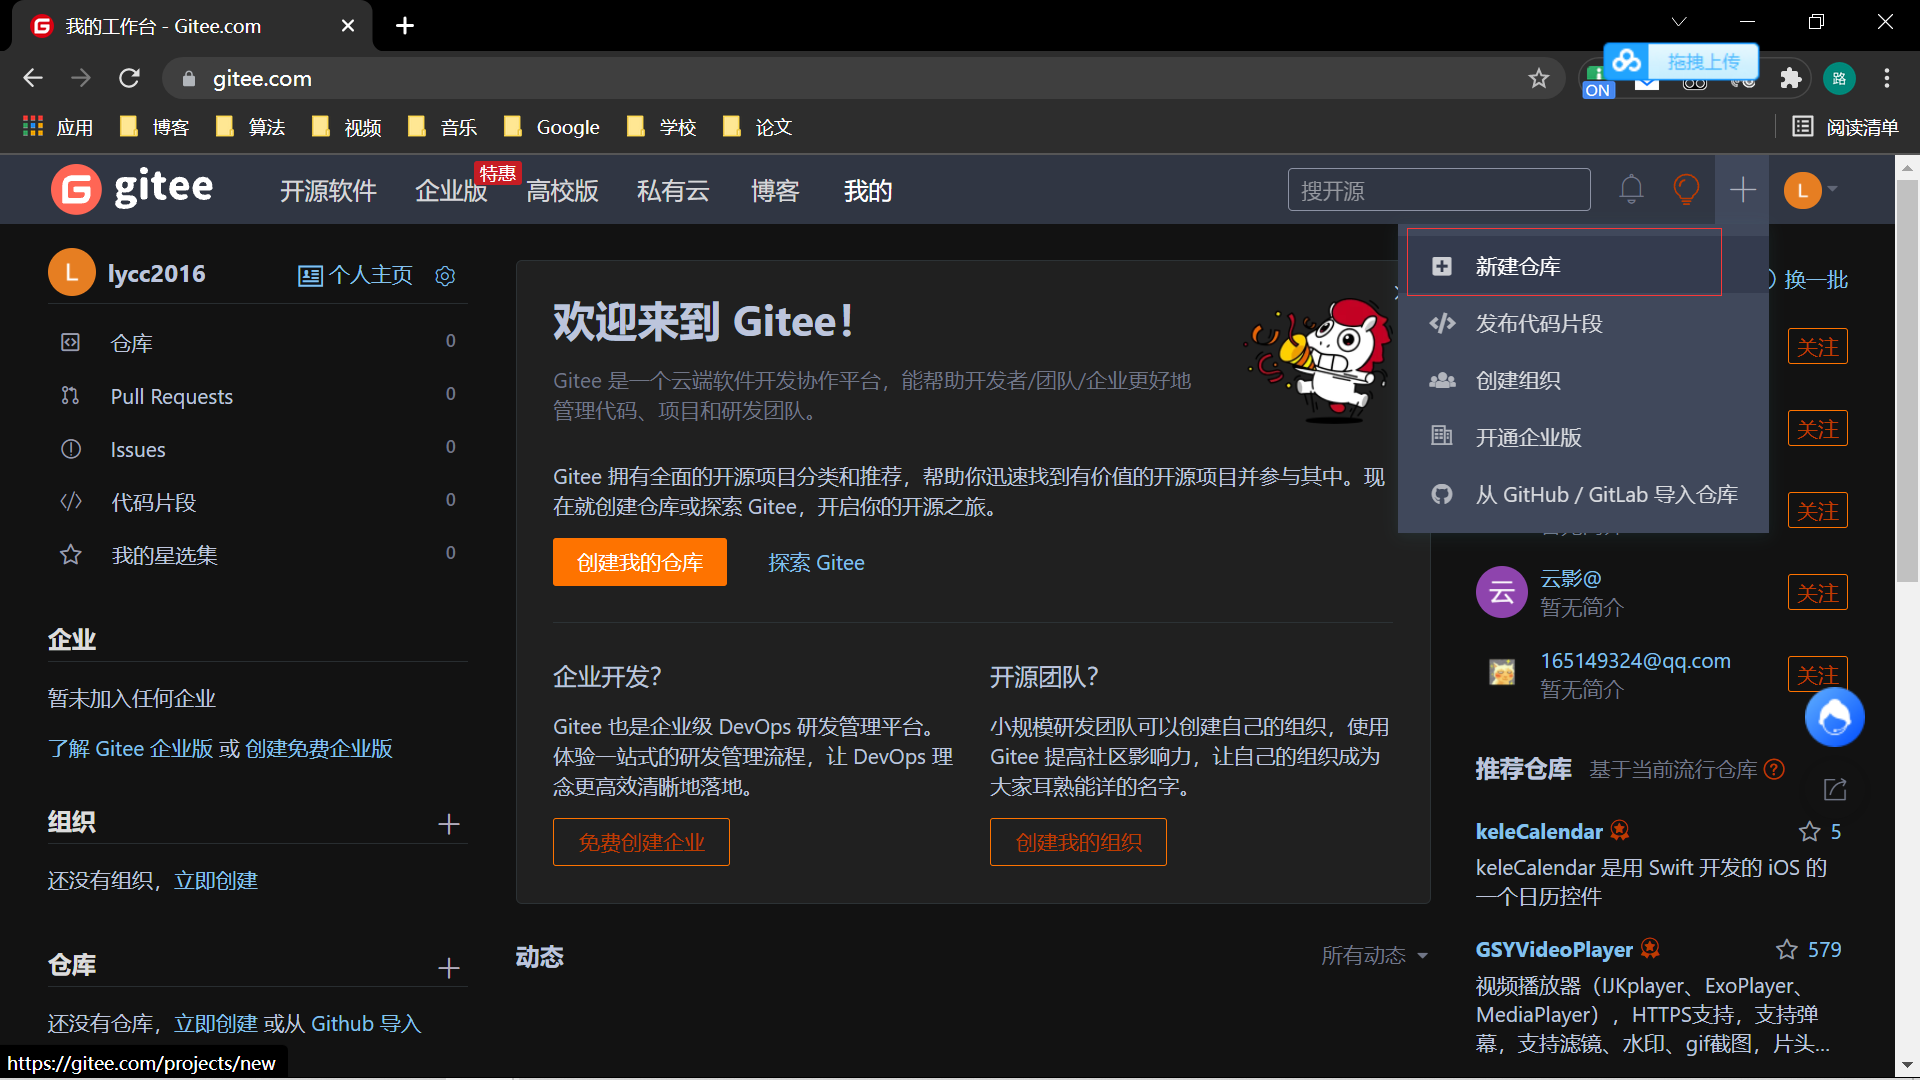
Task: Click the 创建我的仓库 orange button
Action: (639, 562)
